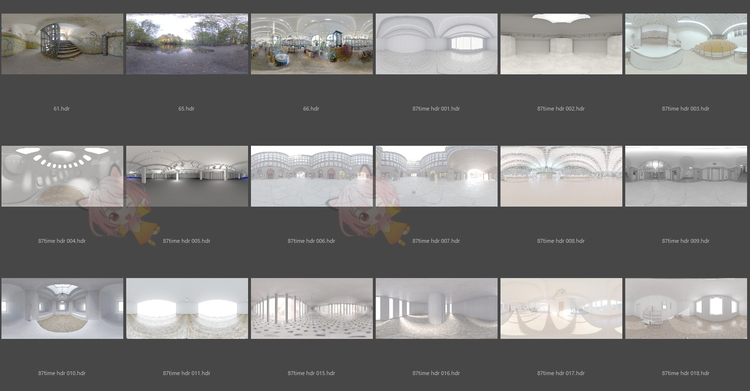The image size is (750, 391).
Task: Select the 66.hdr thumbnail image
Action: point(312,44)
